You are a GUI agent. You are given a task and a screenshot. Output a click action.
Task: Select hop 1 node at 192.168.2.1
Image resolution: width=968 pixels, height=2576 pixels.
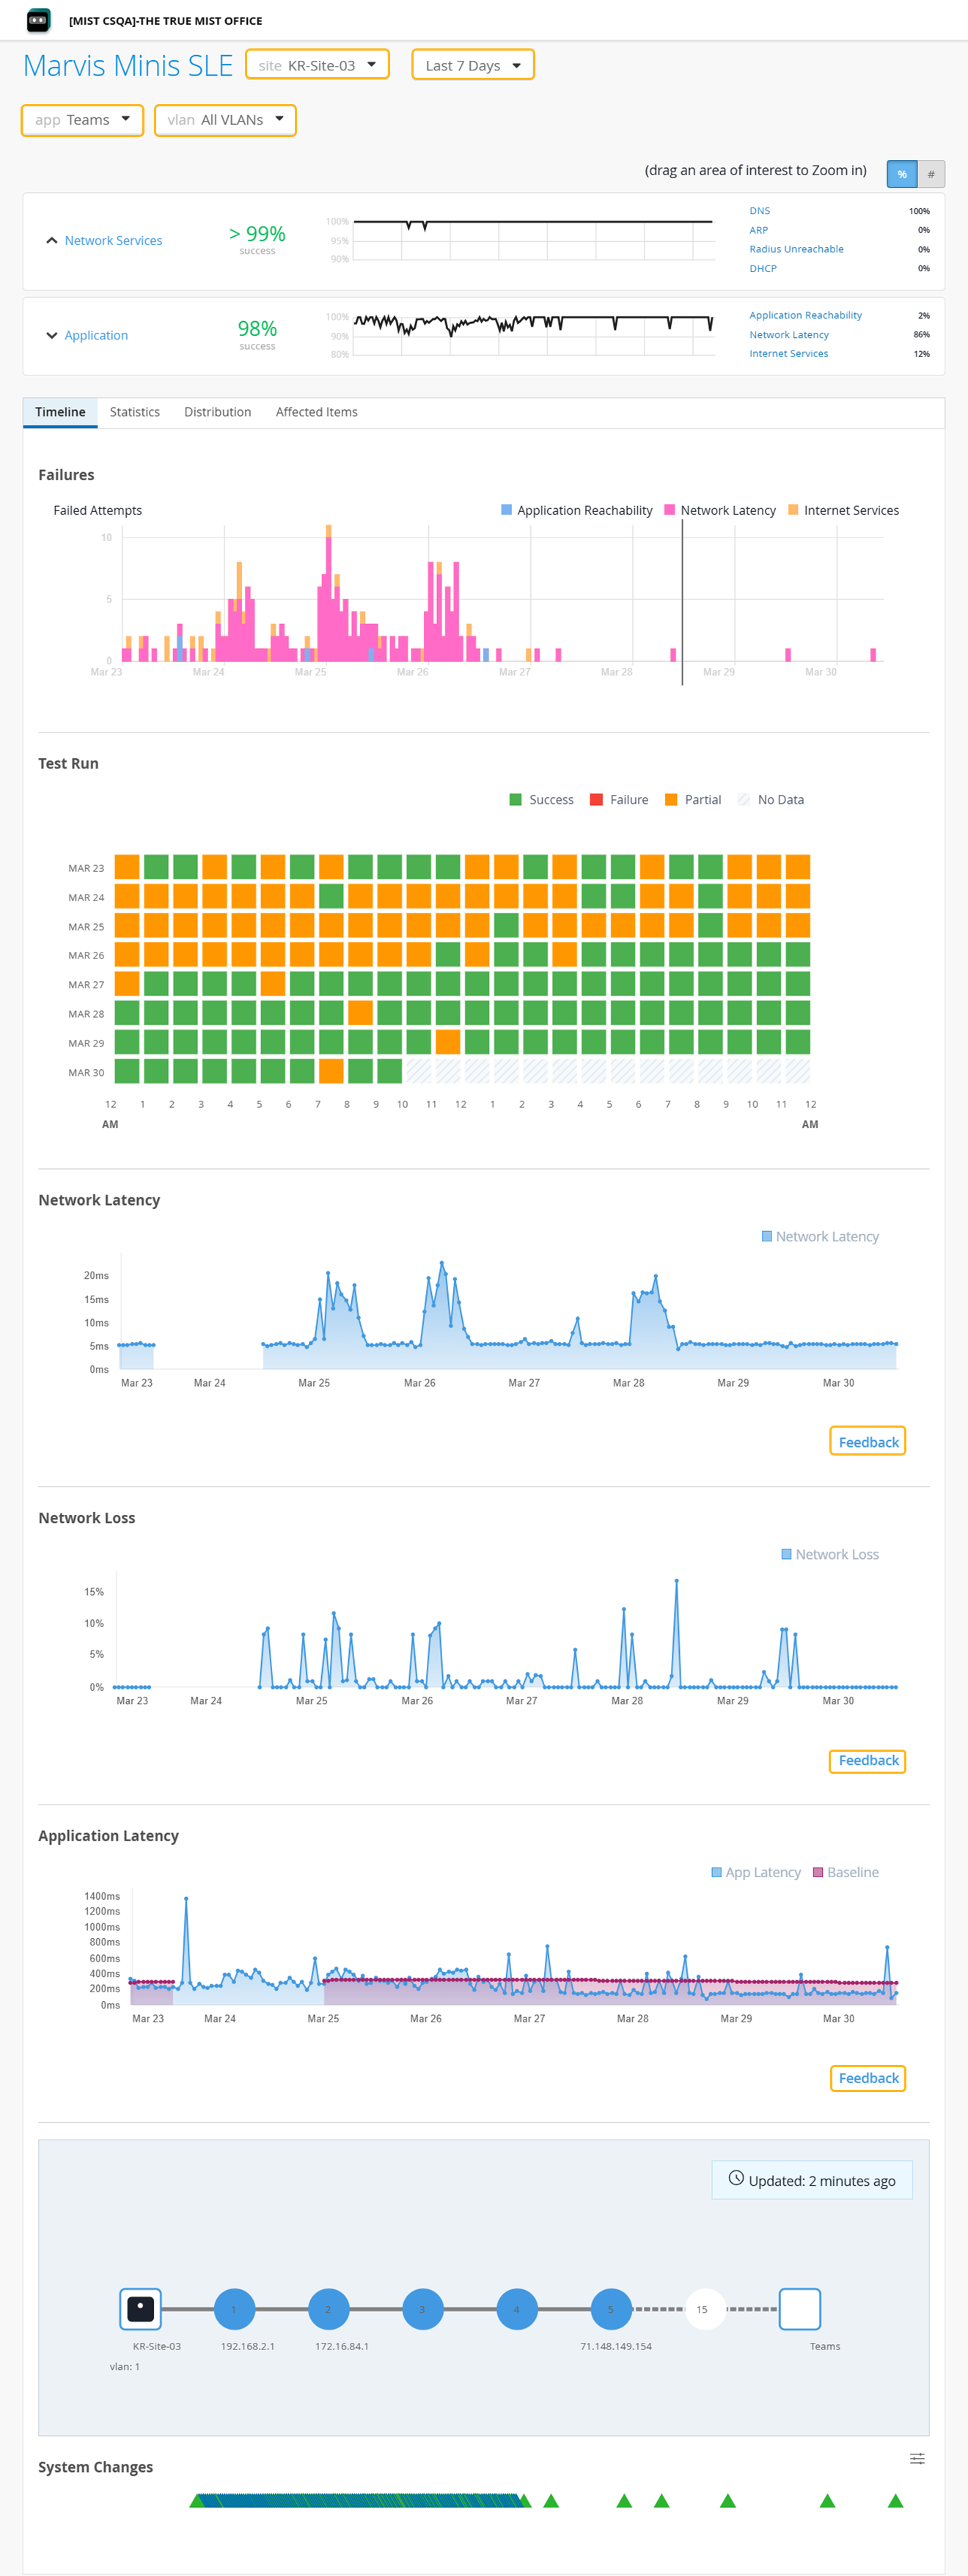234,2309
